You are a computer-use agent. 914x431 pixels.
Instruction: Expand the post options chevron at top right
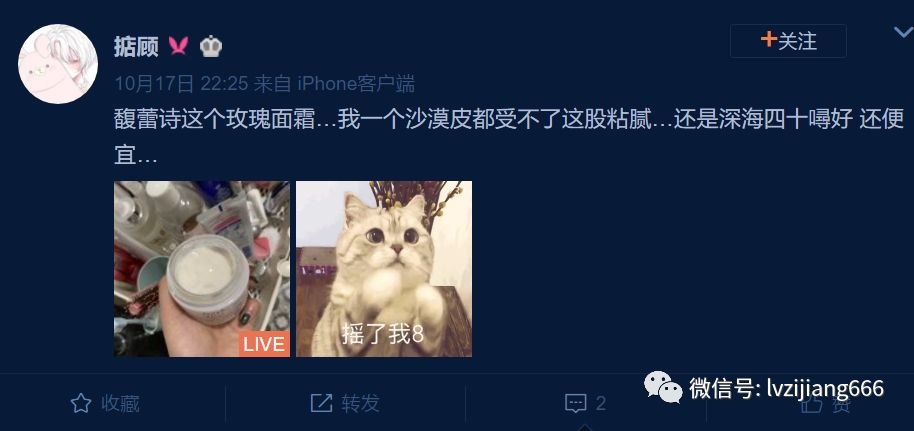coord(904,33)
